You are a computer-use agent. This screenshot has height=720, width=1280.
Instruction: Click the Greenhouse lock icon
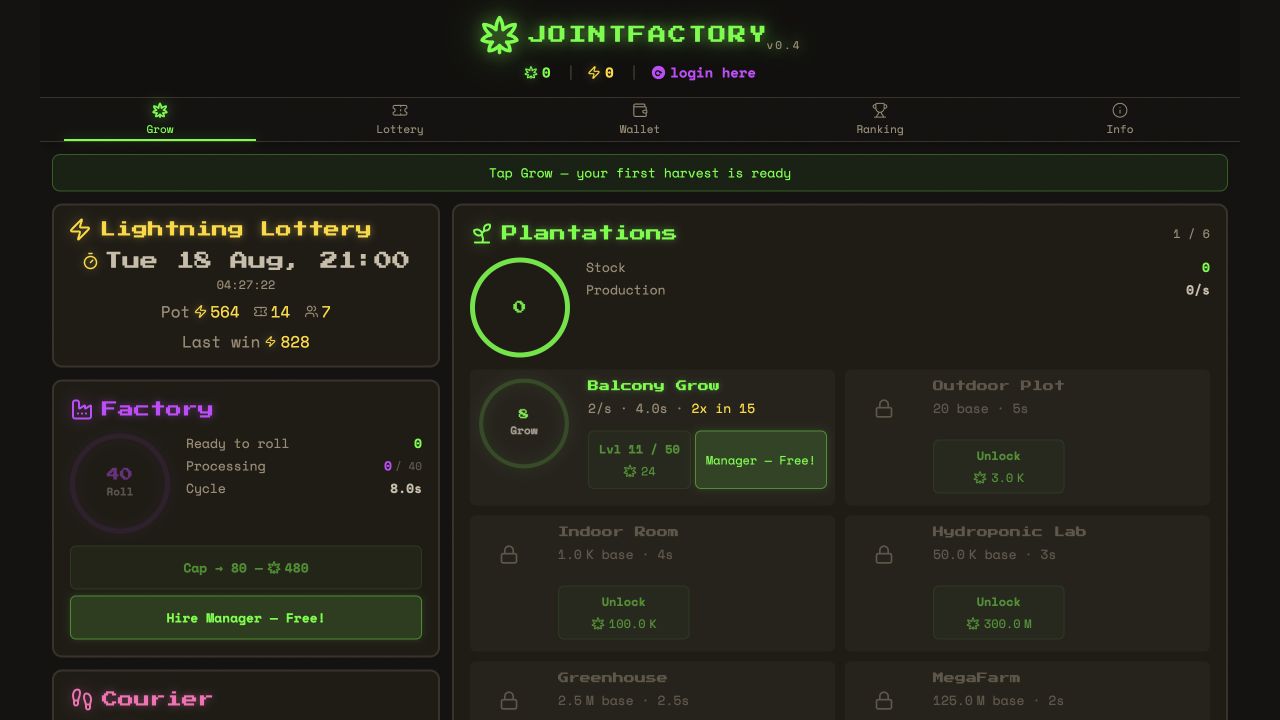point(509,700)
